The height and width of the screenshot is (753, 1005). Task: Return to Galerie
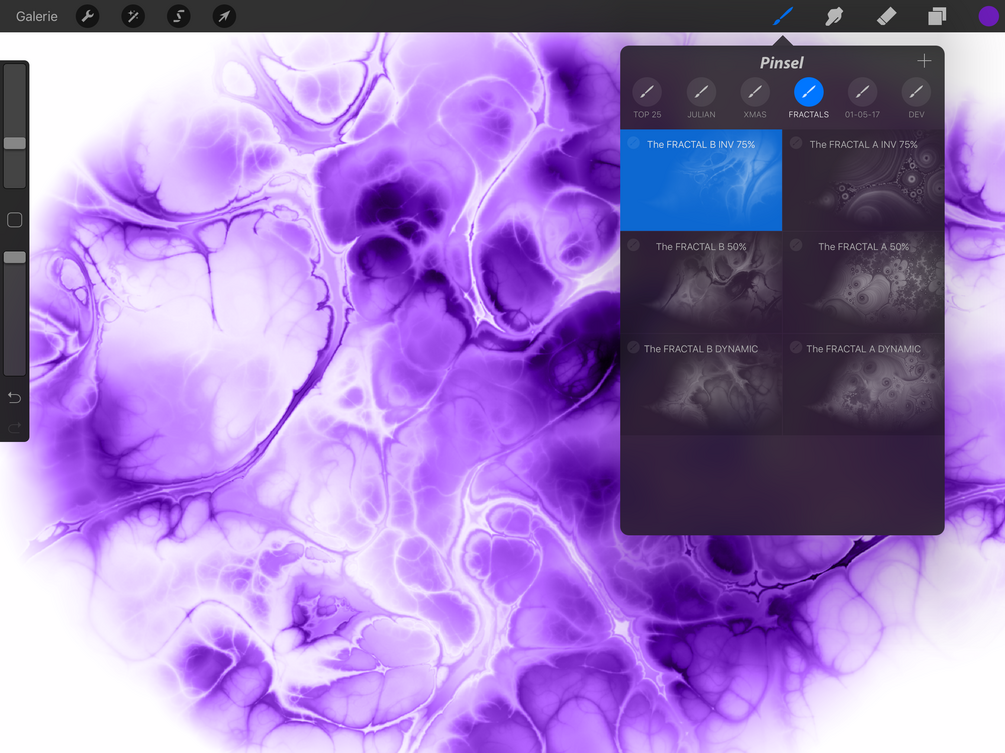[x=37, y=16]
